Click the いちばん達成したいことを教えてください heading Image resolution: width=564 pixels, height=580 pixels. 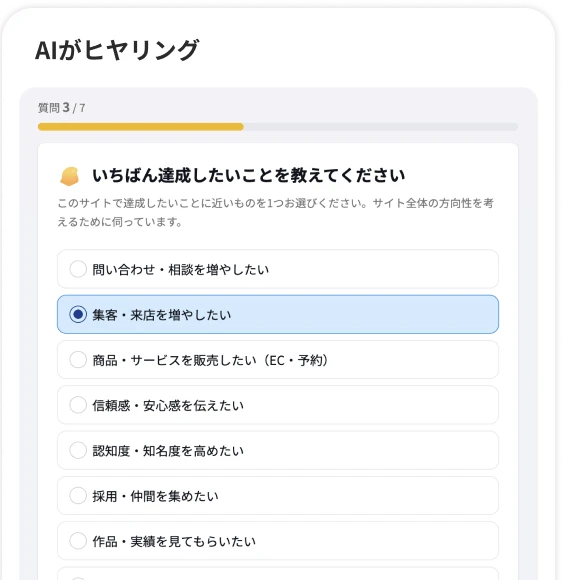coord(248,176)
